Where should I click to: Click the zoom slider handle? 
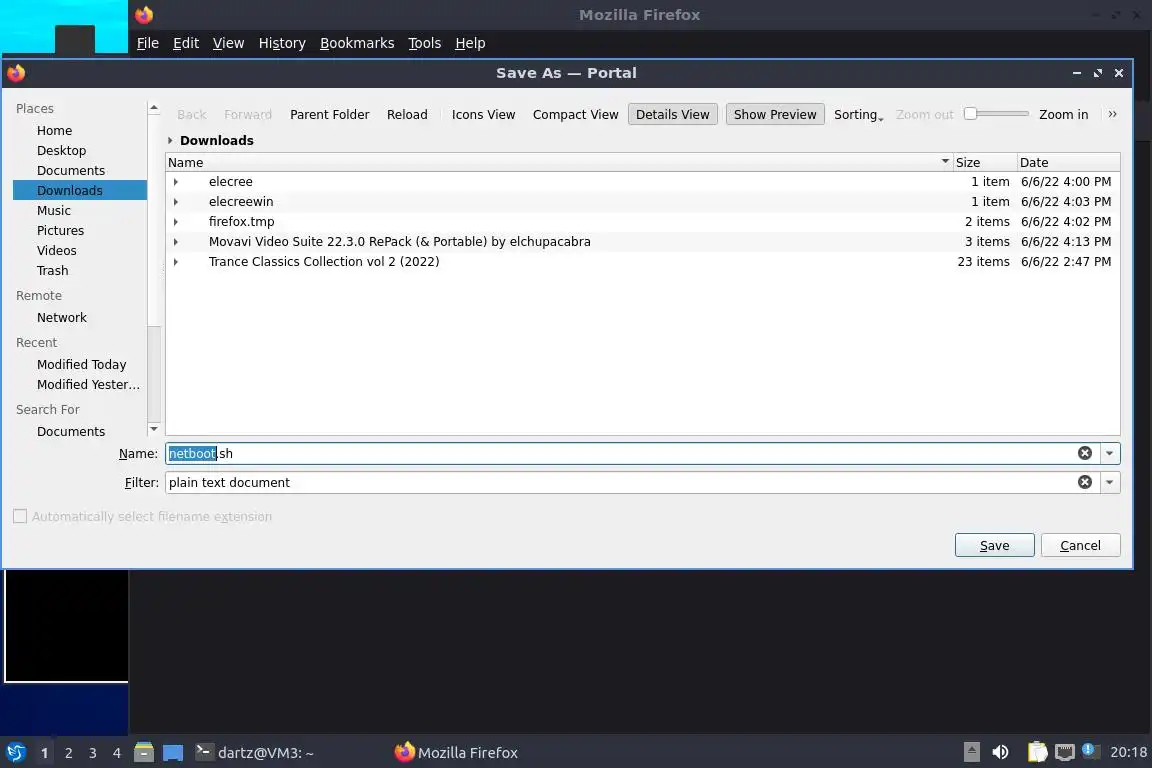coord(971,113)
